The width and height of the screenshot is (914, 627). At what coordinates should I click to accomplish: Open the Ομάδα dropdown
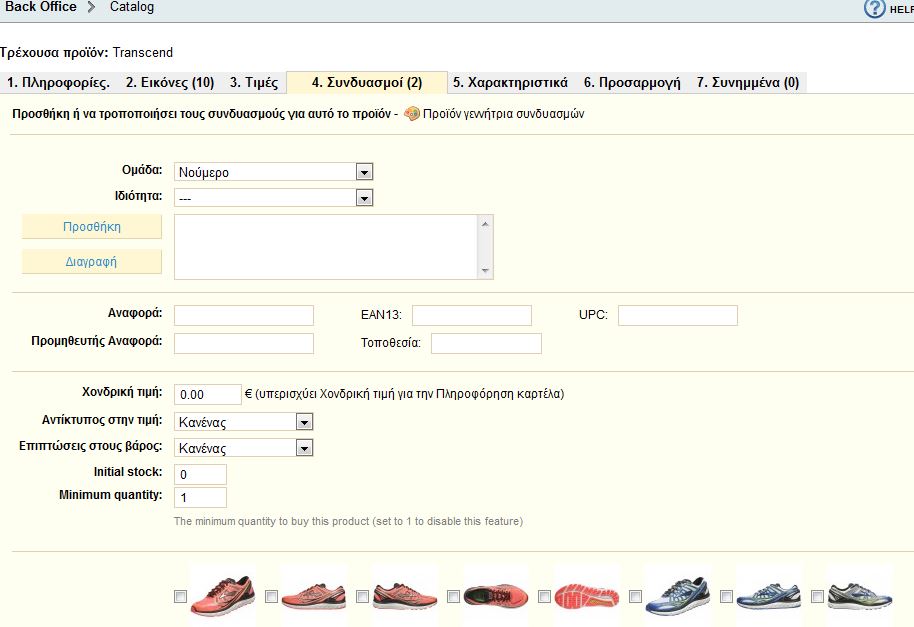(x=273, y=172)
